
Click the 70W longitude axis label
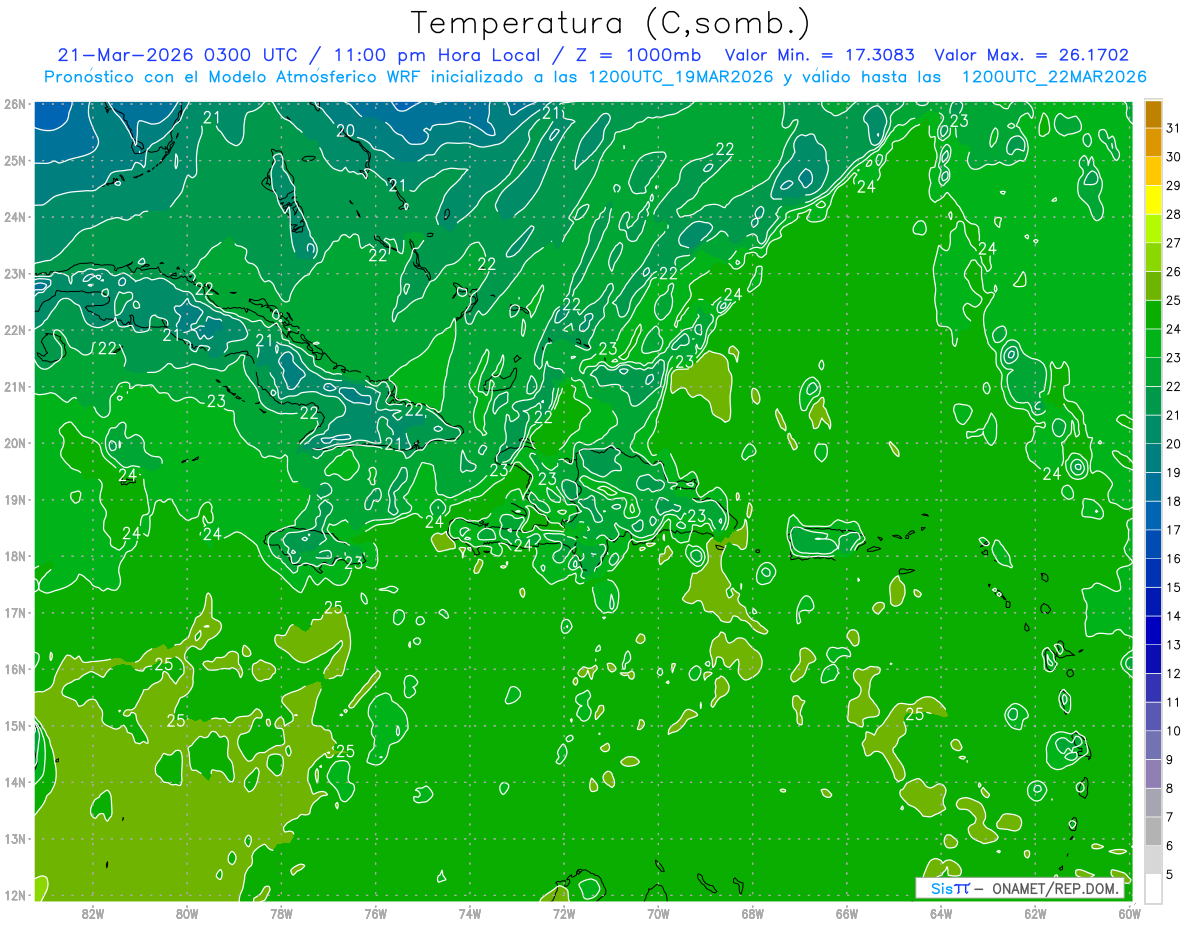[x=658, y=913]
